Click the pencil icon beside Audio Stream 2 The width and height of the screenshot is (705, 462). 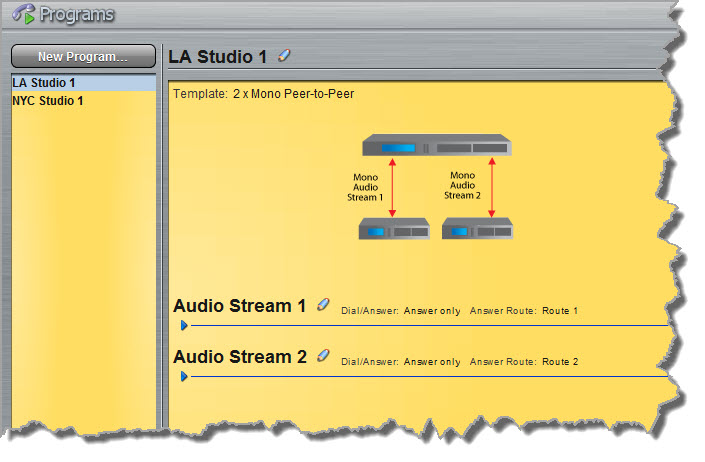coord(323,355)
